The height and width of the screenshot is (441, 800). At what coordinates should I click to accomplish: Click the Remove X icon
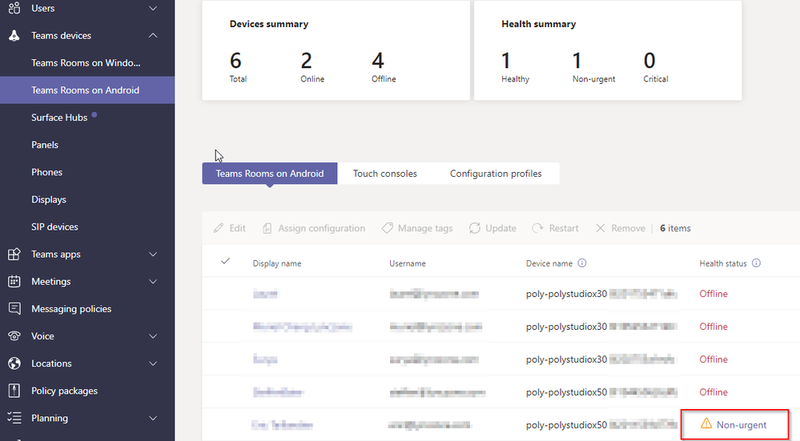(x=601, y=228)
